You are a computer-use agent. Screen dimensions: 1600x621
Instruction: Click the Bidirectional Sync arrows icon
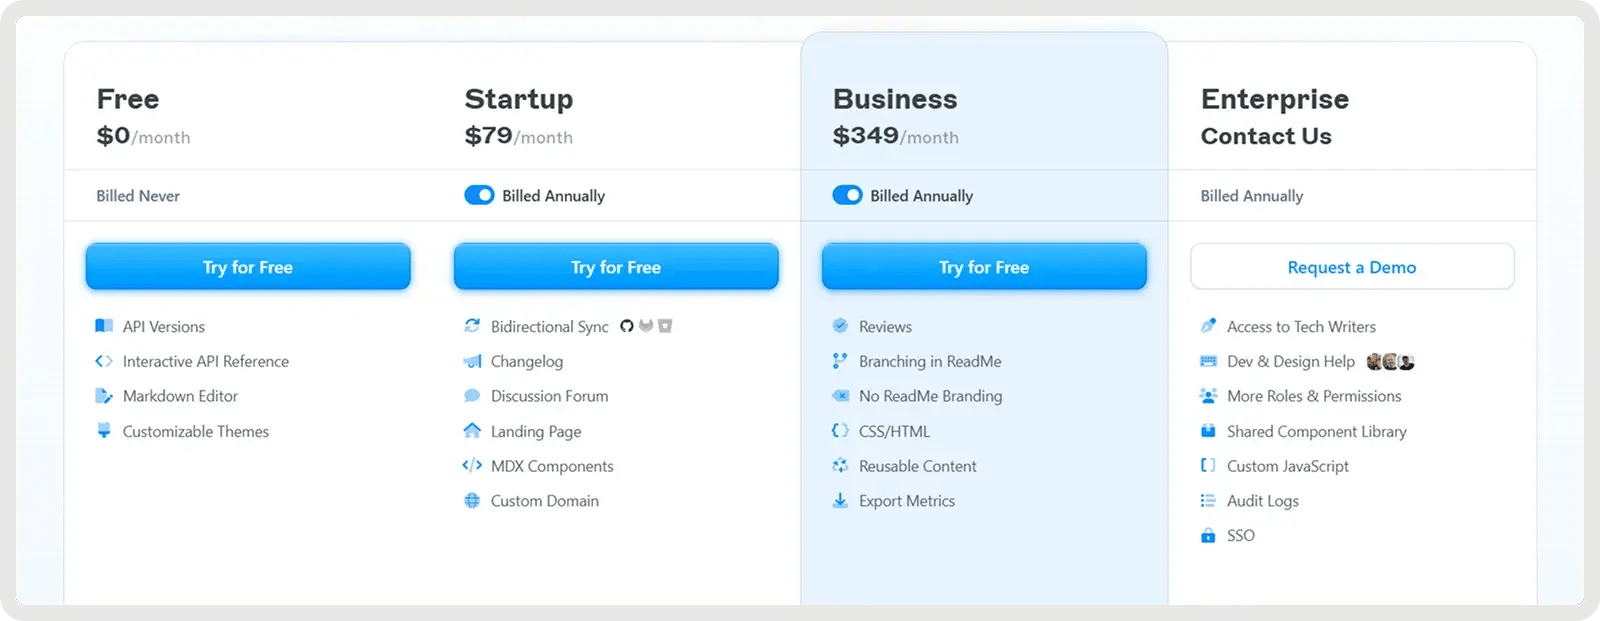pos(472,326)
